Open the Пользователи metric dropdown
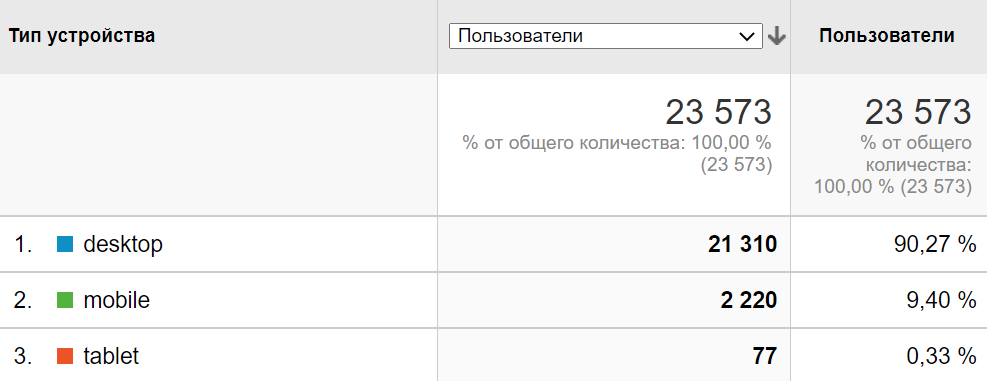 [606, 36]
